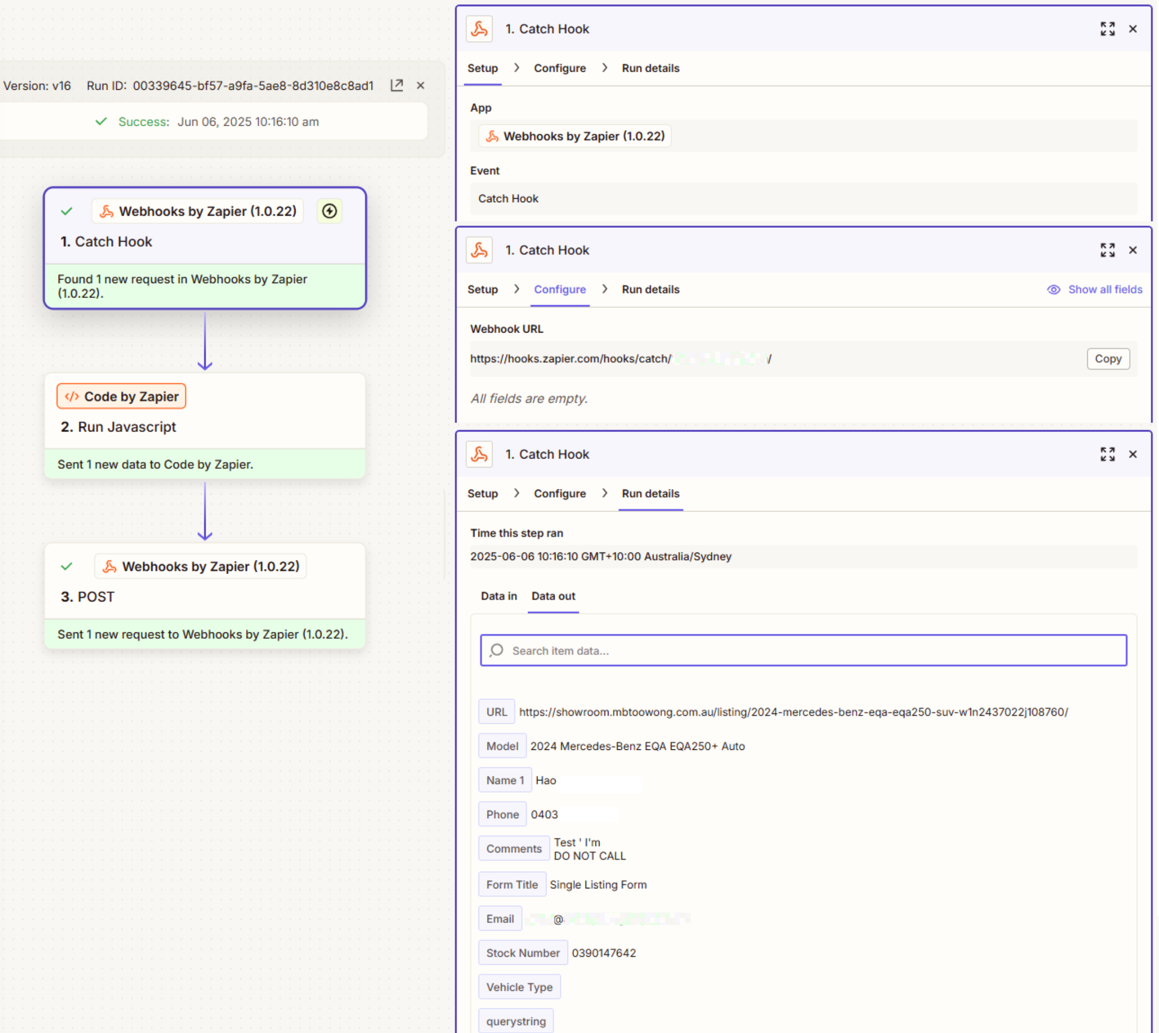The image size is (1159, 1033).
Task: Select the Data out tab
Action: coord(553,596)
